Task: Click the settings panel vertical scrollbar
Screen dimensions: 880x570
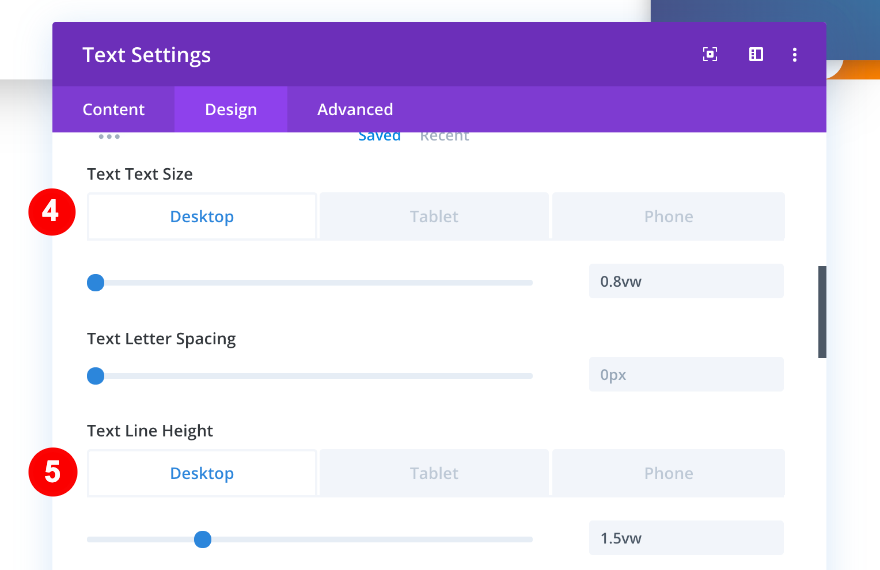Action: (x=822, y=311)
